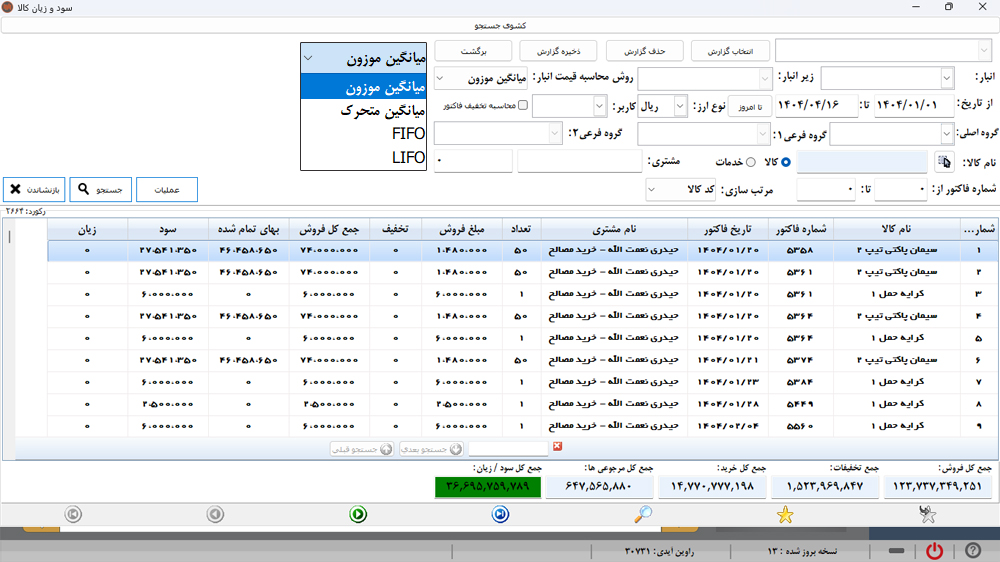Open the انبار dropdown
Viewport: 1000px width, 562px height.
click(946, 78)
